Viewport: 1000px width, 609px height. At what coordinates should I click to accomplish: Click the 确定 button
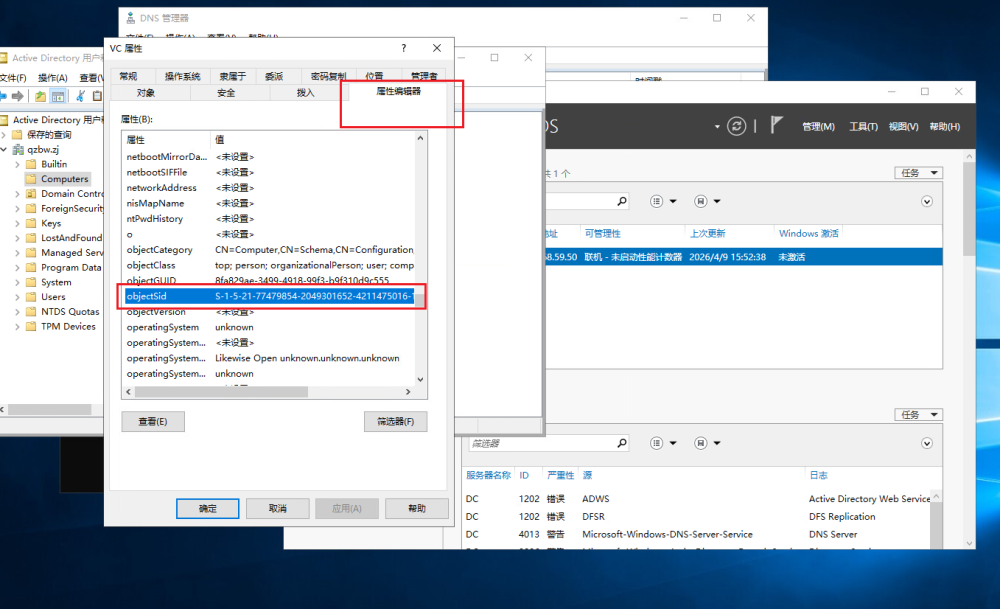pos(207,508)
